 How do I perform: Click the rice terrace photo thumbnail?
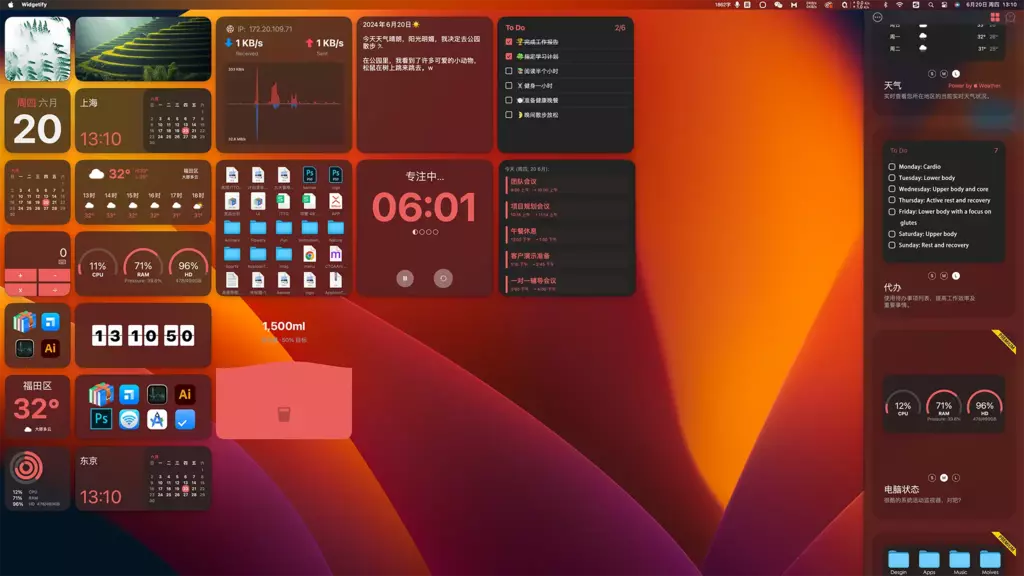coord(143,49)
